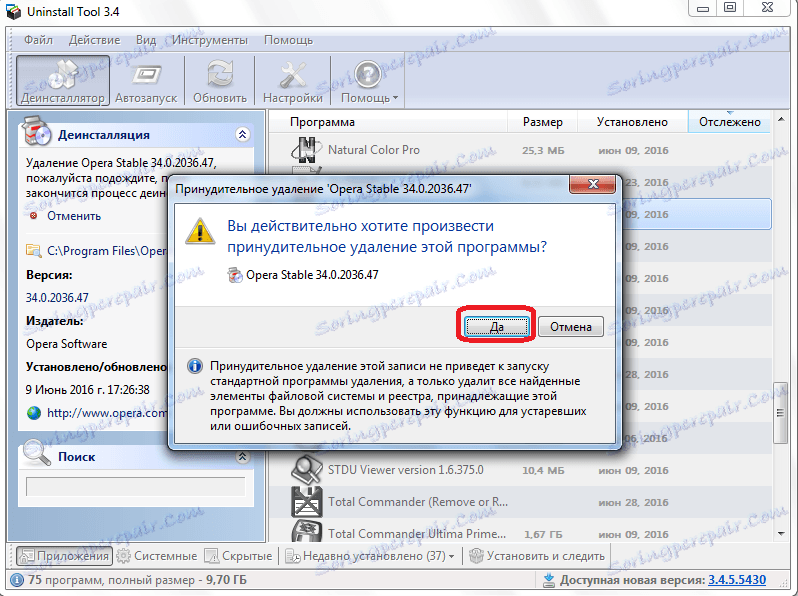Click scrollbar up arrow of program list

tap(781, 119)
